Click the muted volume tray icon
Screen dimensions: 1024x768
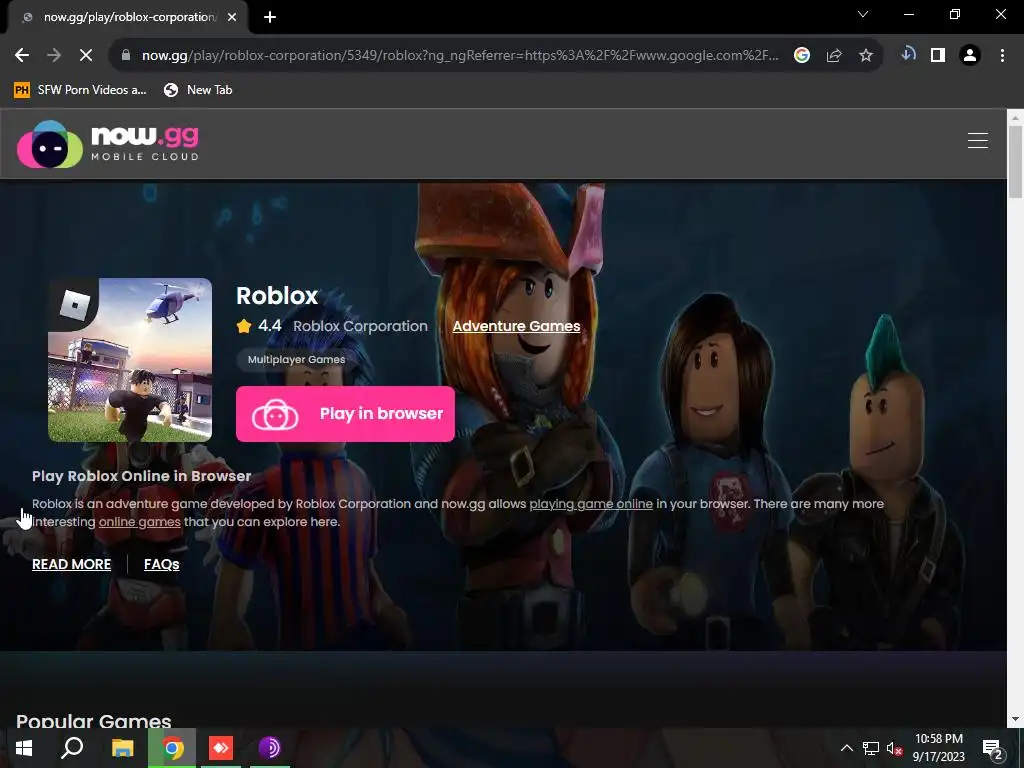pyautogui.click(x=894, y=748)
